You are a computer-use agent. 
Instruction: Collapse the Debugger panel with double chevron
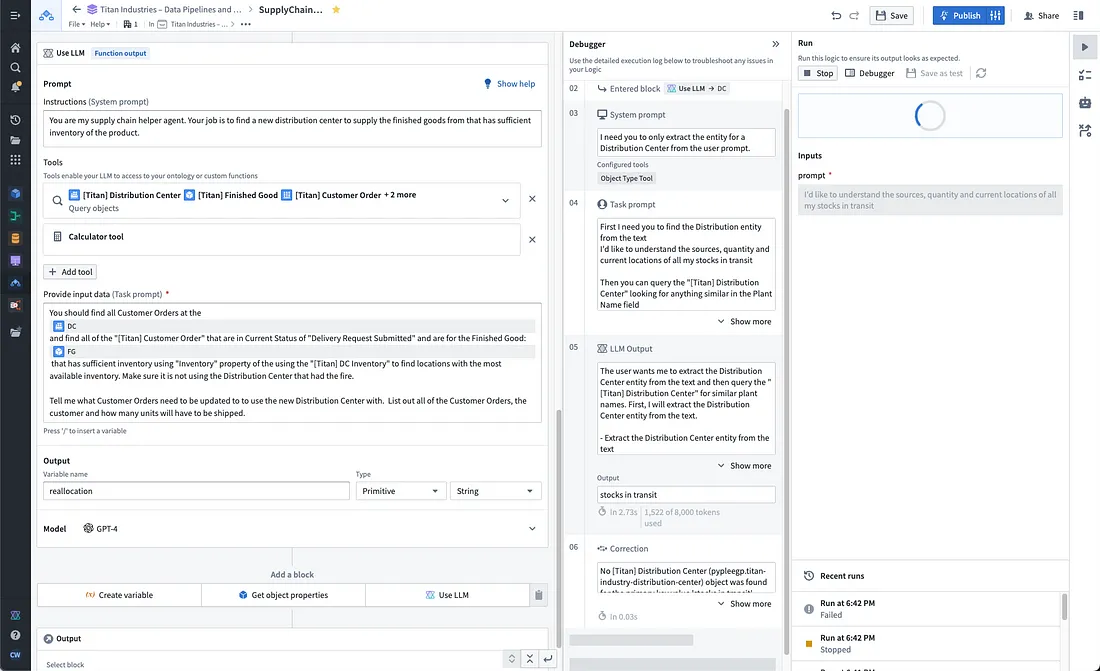coord(776,44)
